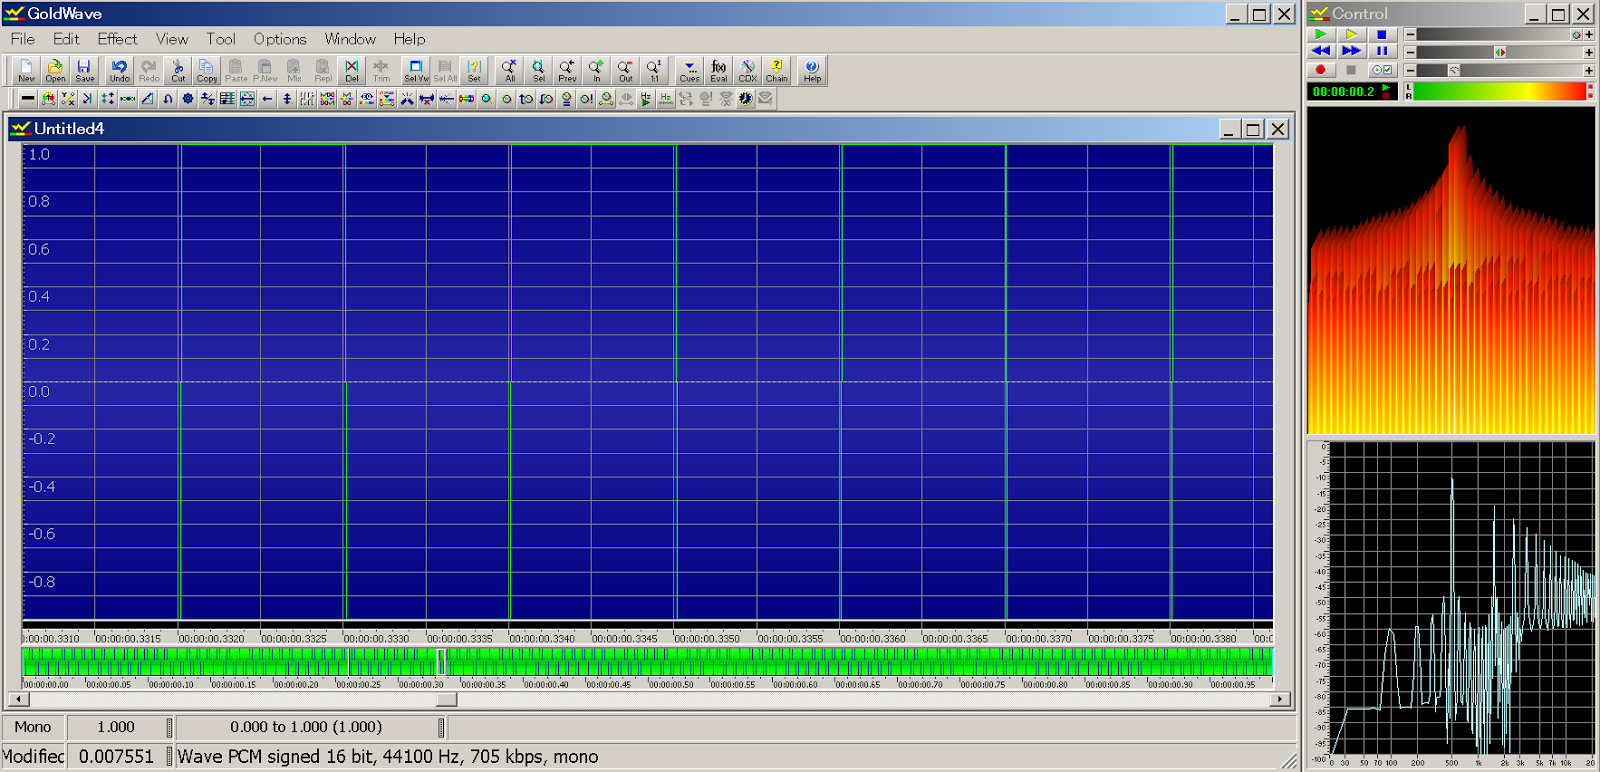This screenshot has height=772, width=1600.
Task: Click the red Record button in Control
Action: [1321, 70]
